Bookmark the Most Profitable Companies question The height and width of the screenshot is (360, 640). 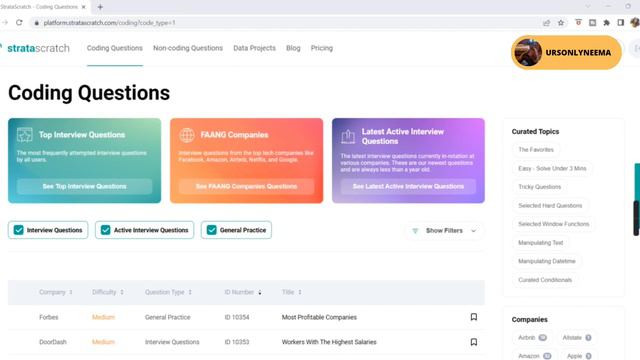click(x=473, y=317)
